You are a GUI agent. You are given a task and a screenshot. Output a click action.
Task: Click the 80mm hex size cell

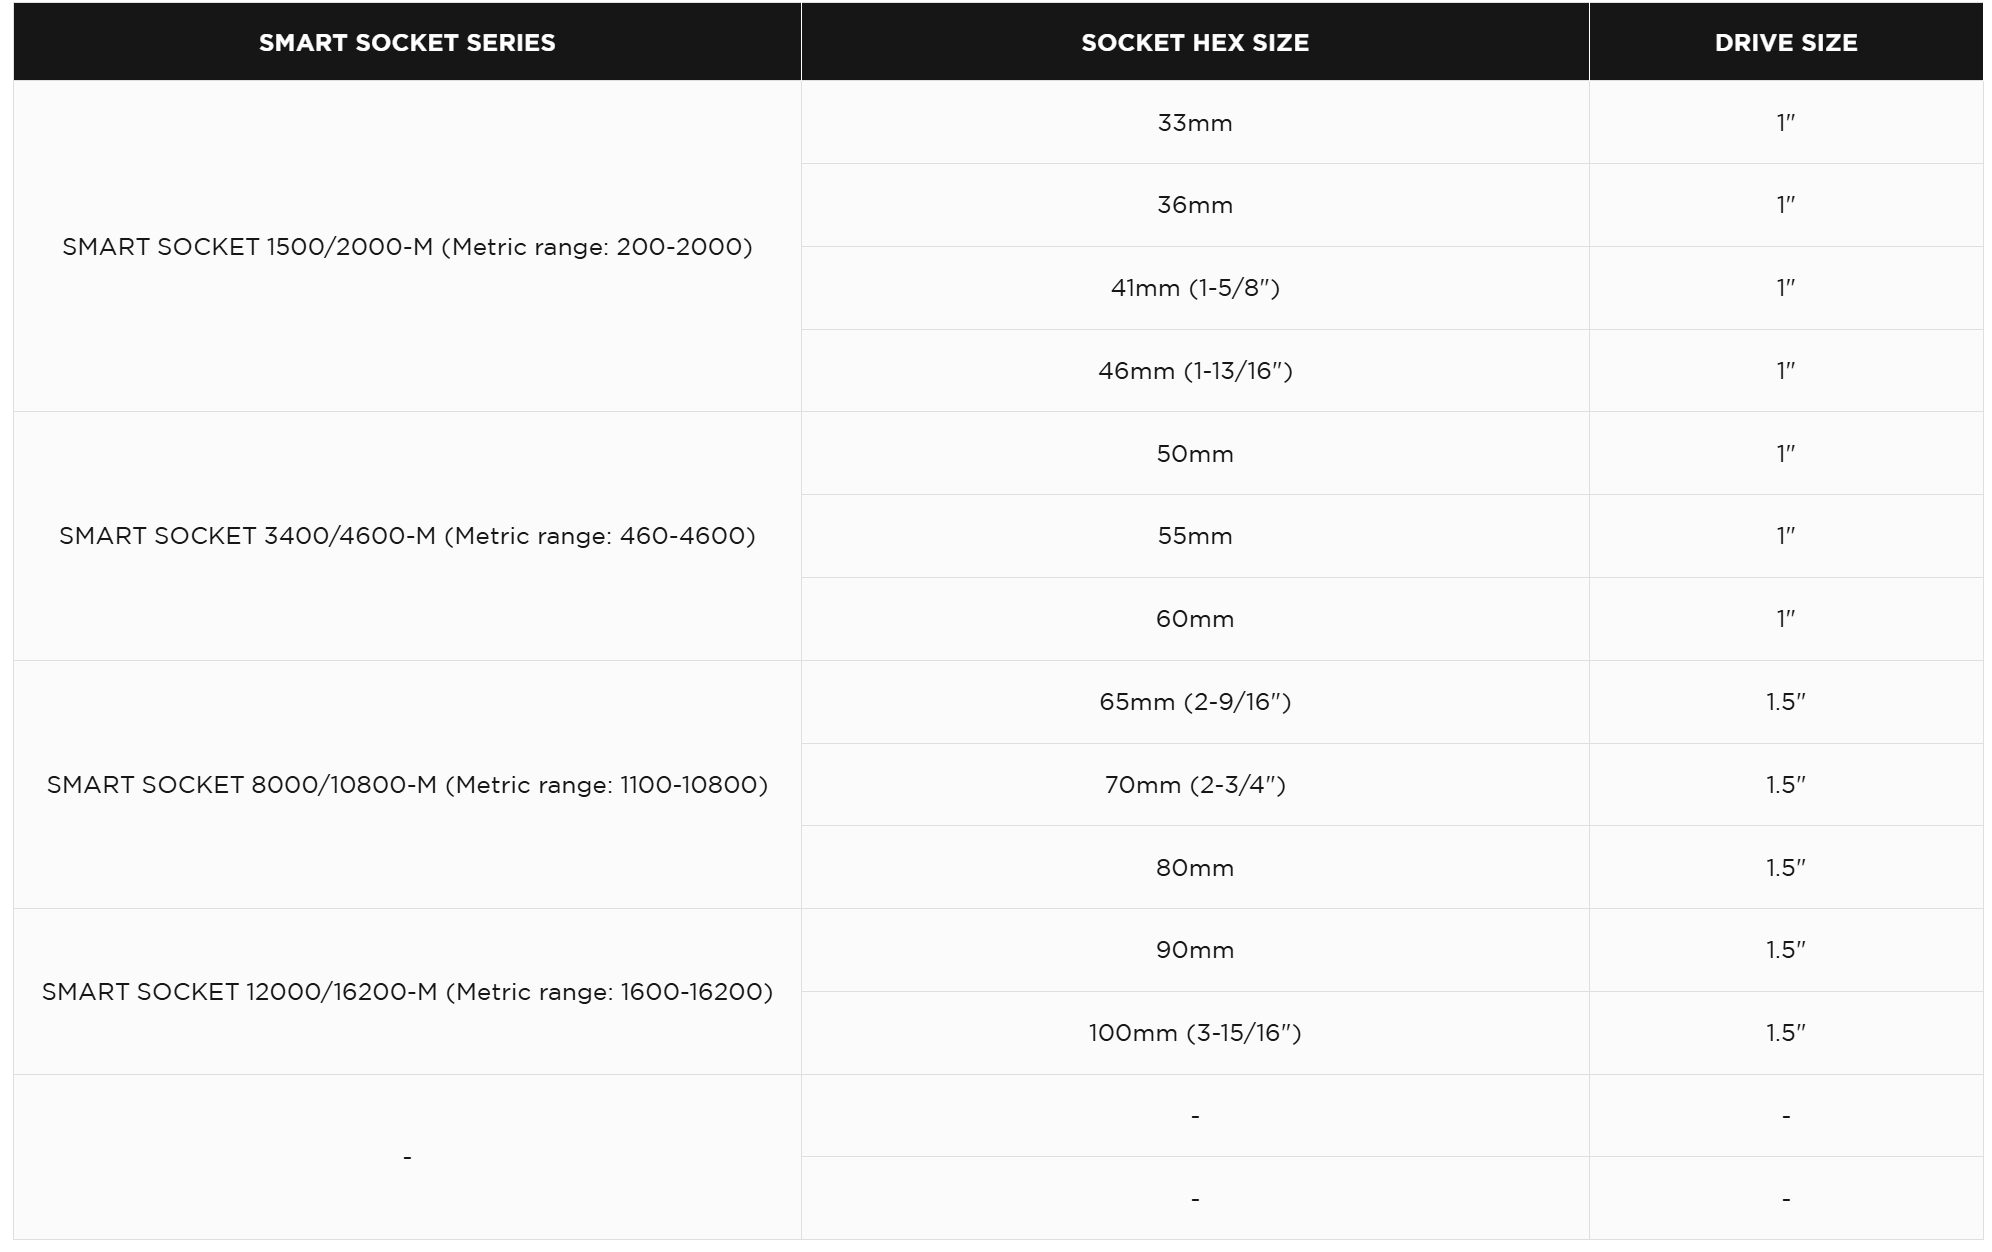click(1195, 868)
